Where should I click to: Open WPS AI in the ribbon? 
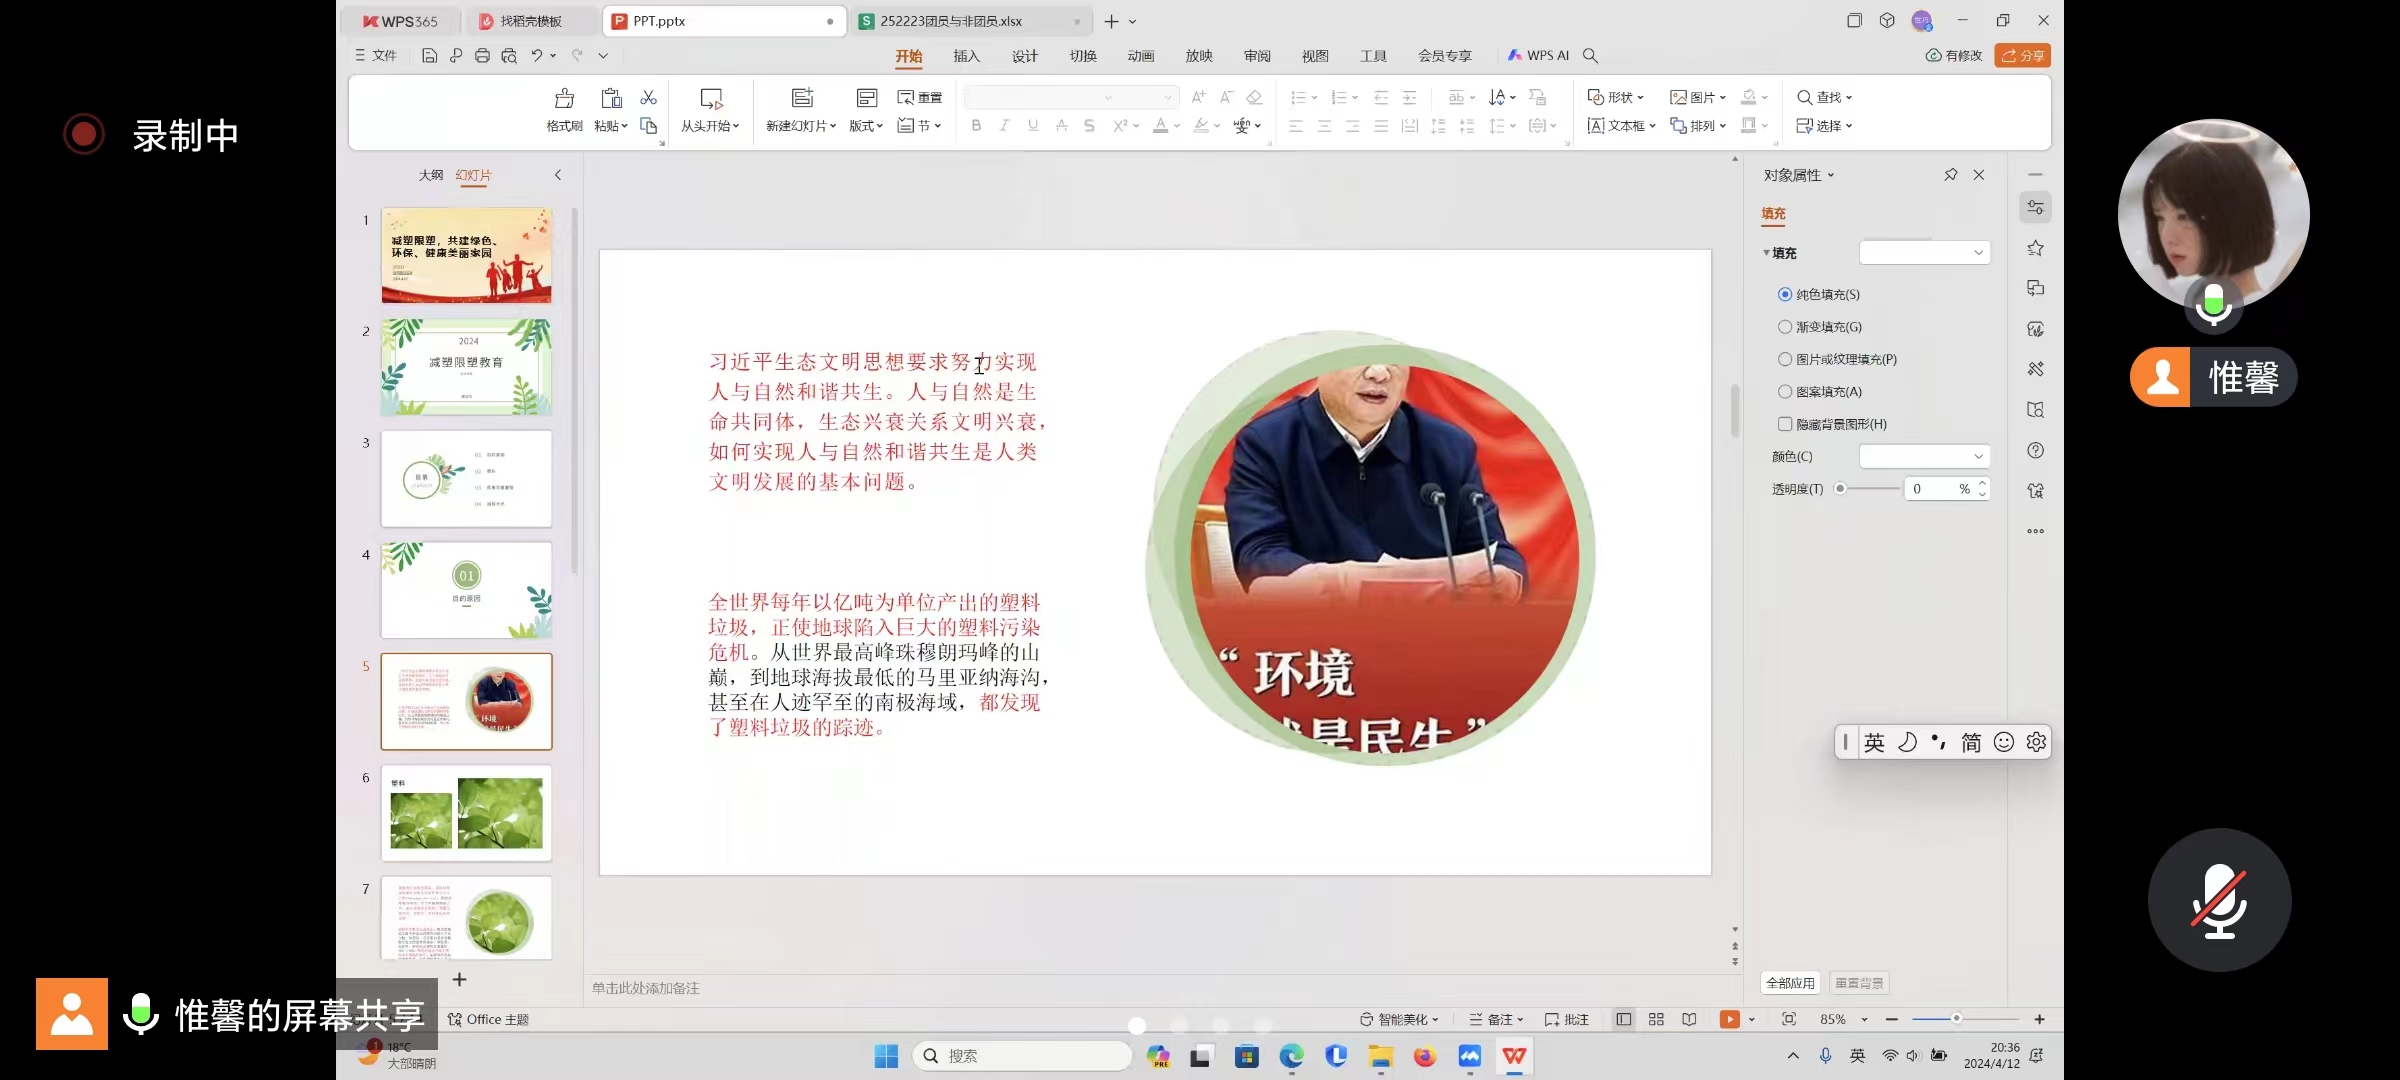(x=1538, y=56)
